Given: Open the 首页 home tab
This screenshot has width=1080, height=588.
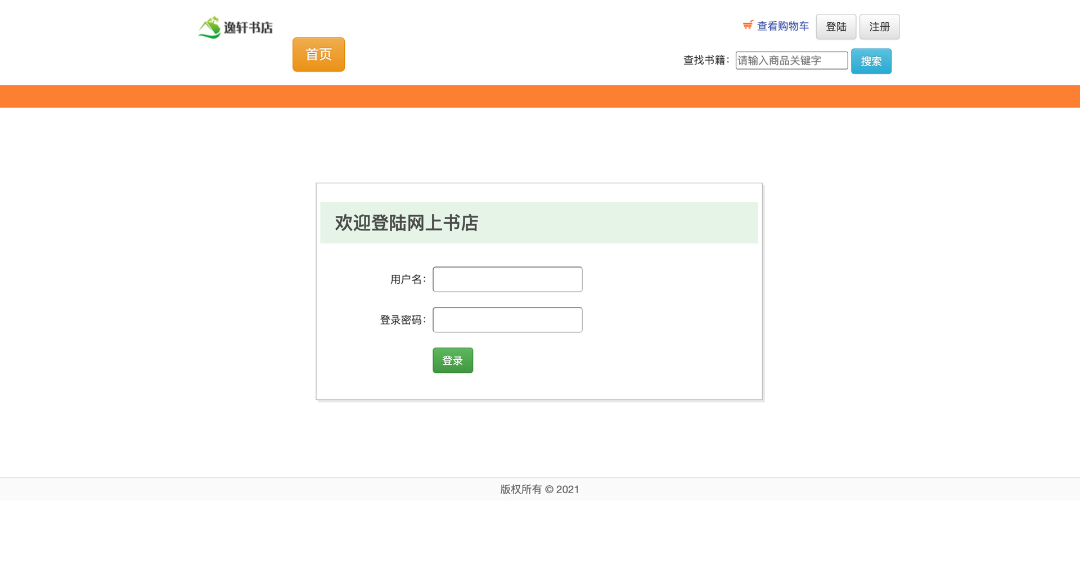Looking at the screenshot, I should tap(318, 55).
